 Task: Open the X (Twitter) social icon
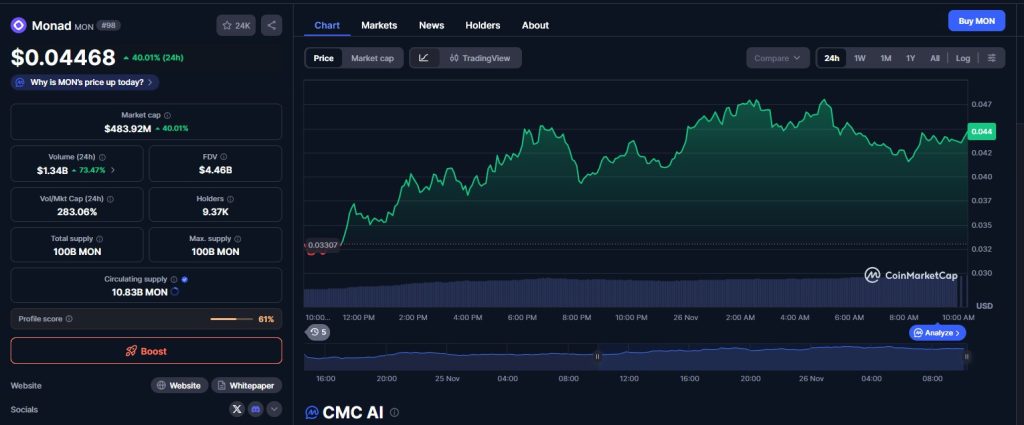(237, 409)
